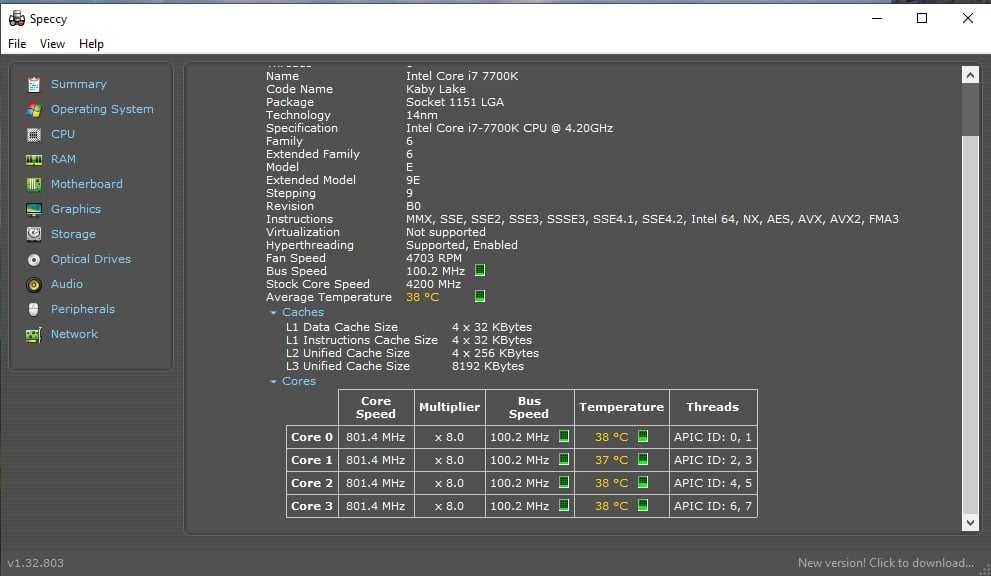Show the Audio section
Viewport: 991px width, 578px height.
(67, 284)
